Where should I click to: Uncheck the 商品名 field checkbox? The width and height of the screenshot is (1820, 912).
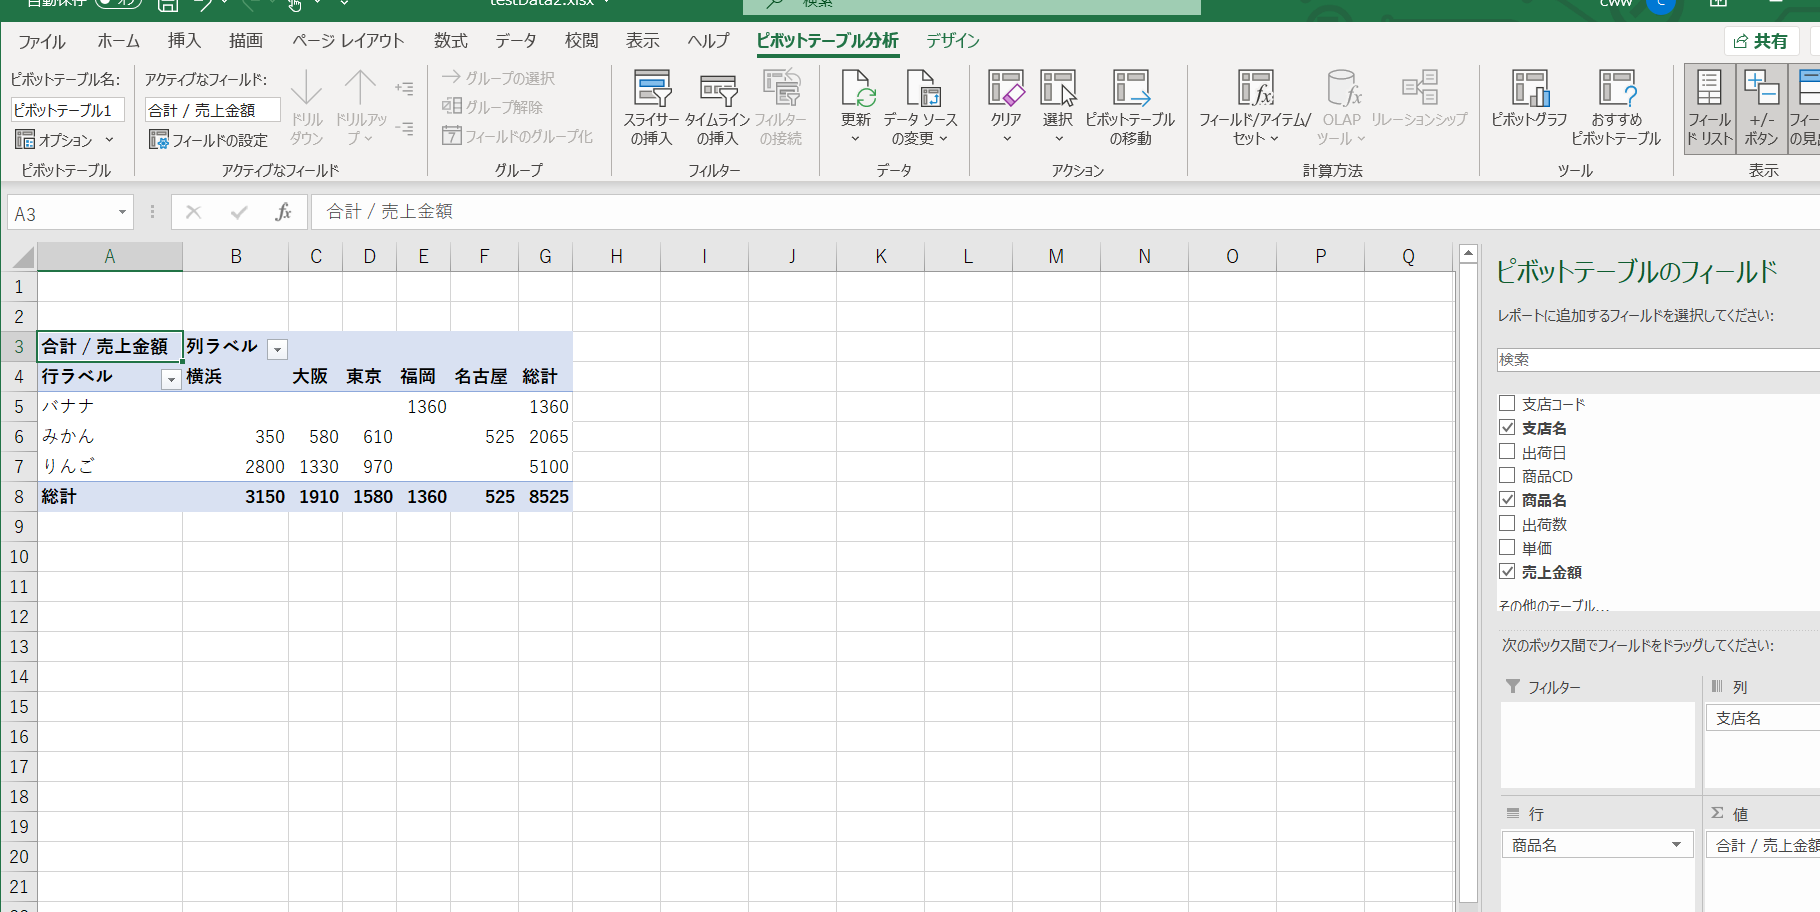[1507, 500]
